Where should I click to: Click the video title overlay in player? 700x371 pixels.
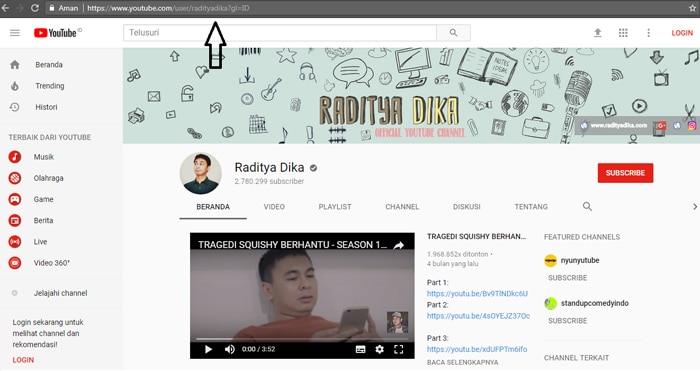point(292,245)
